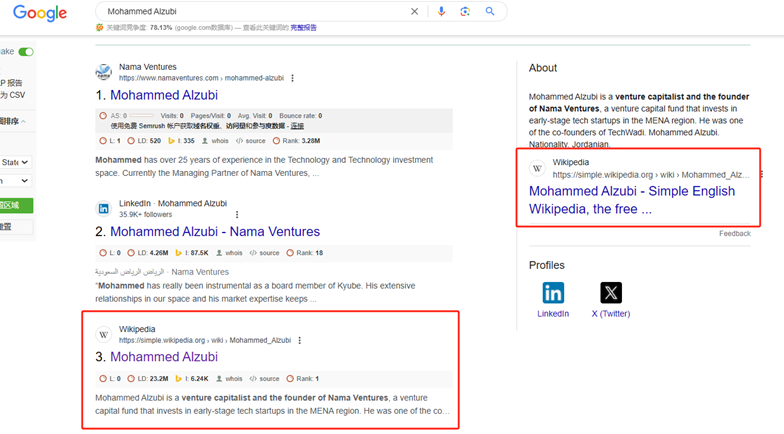Click the Google logo

click(40, 13)
